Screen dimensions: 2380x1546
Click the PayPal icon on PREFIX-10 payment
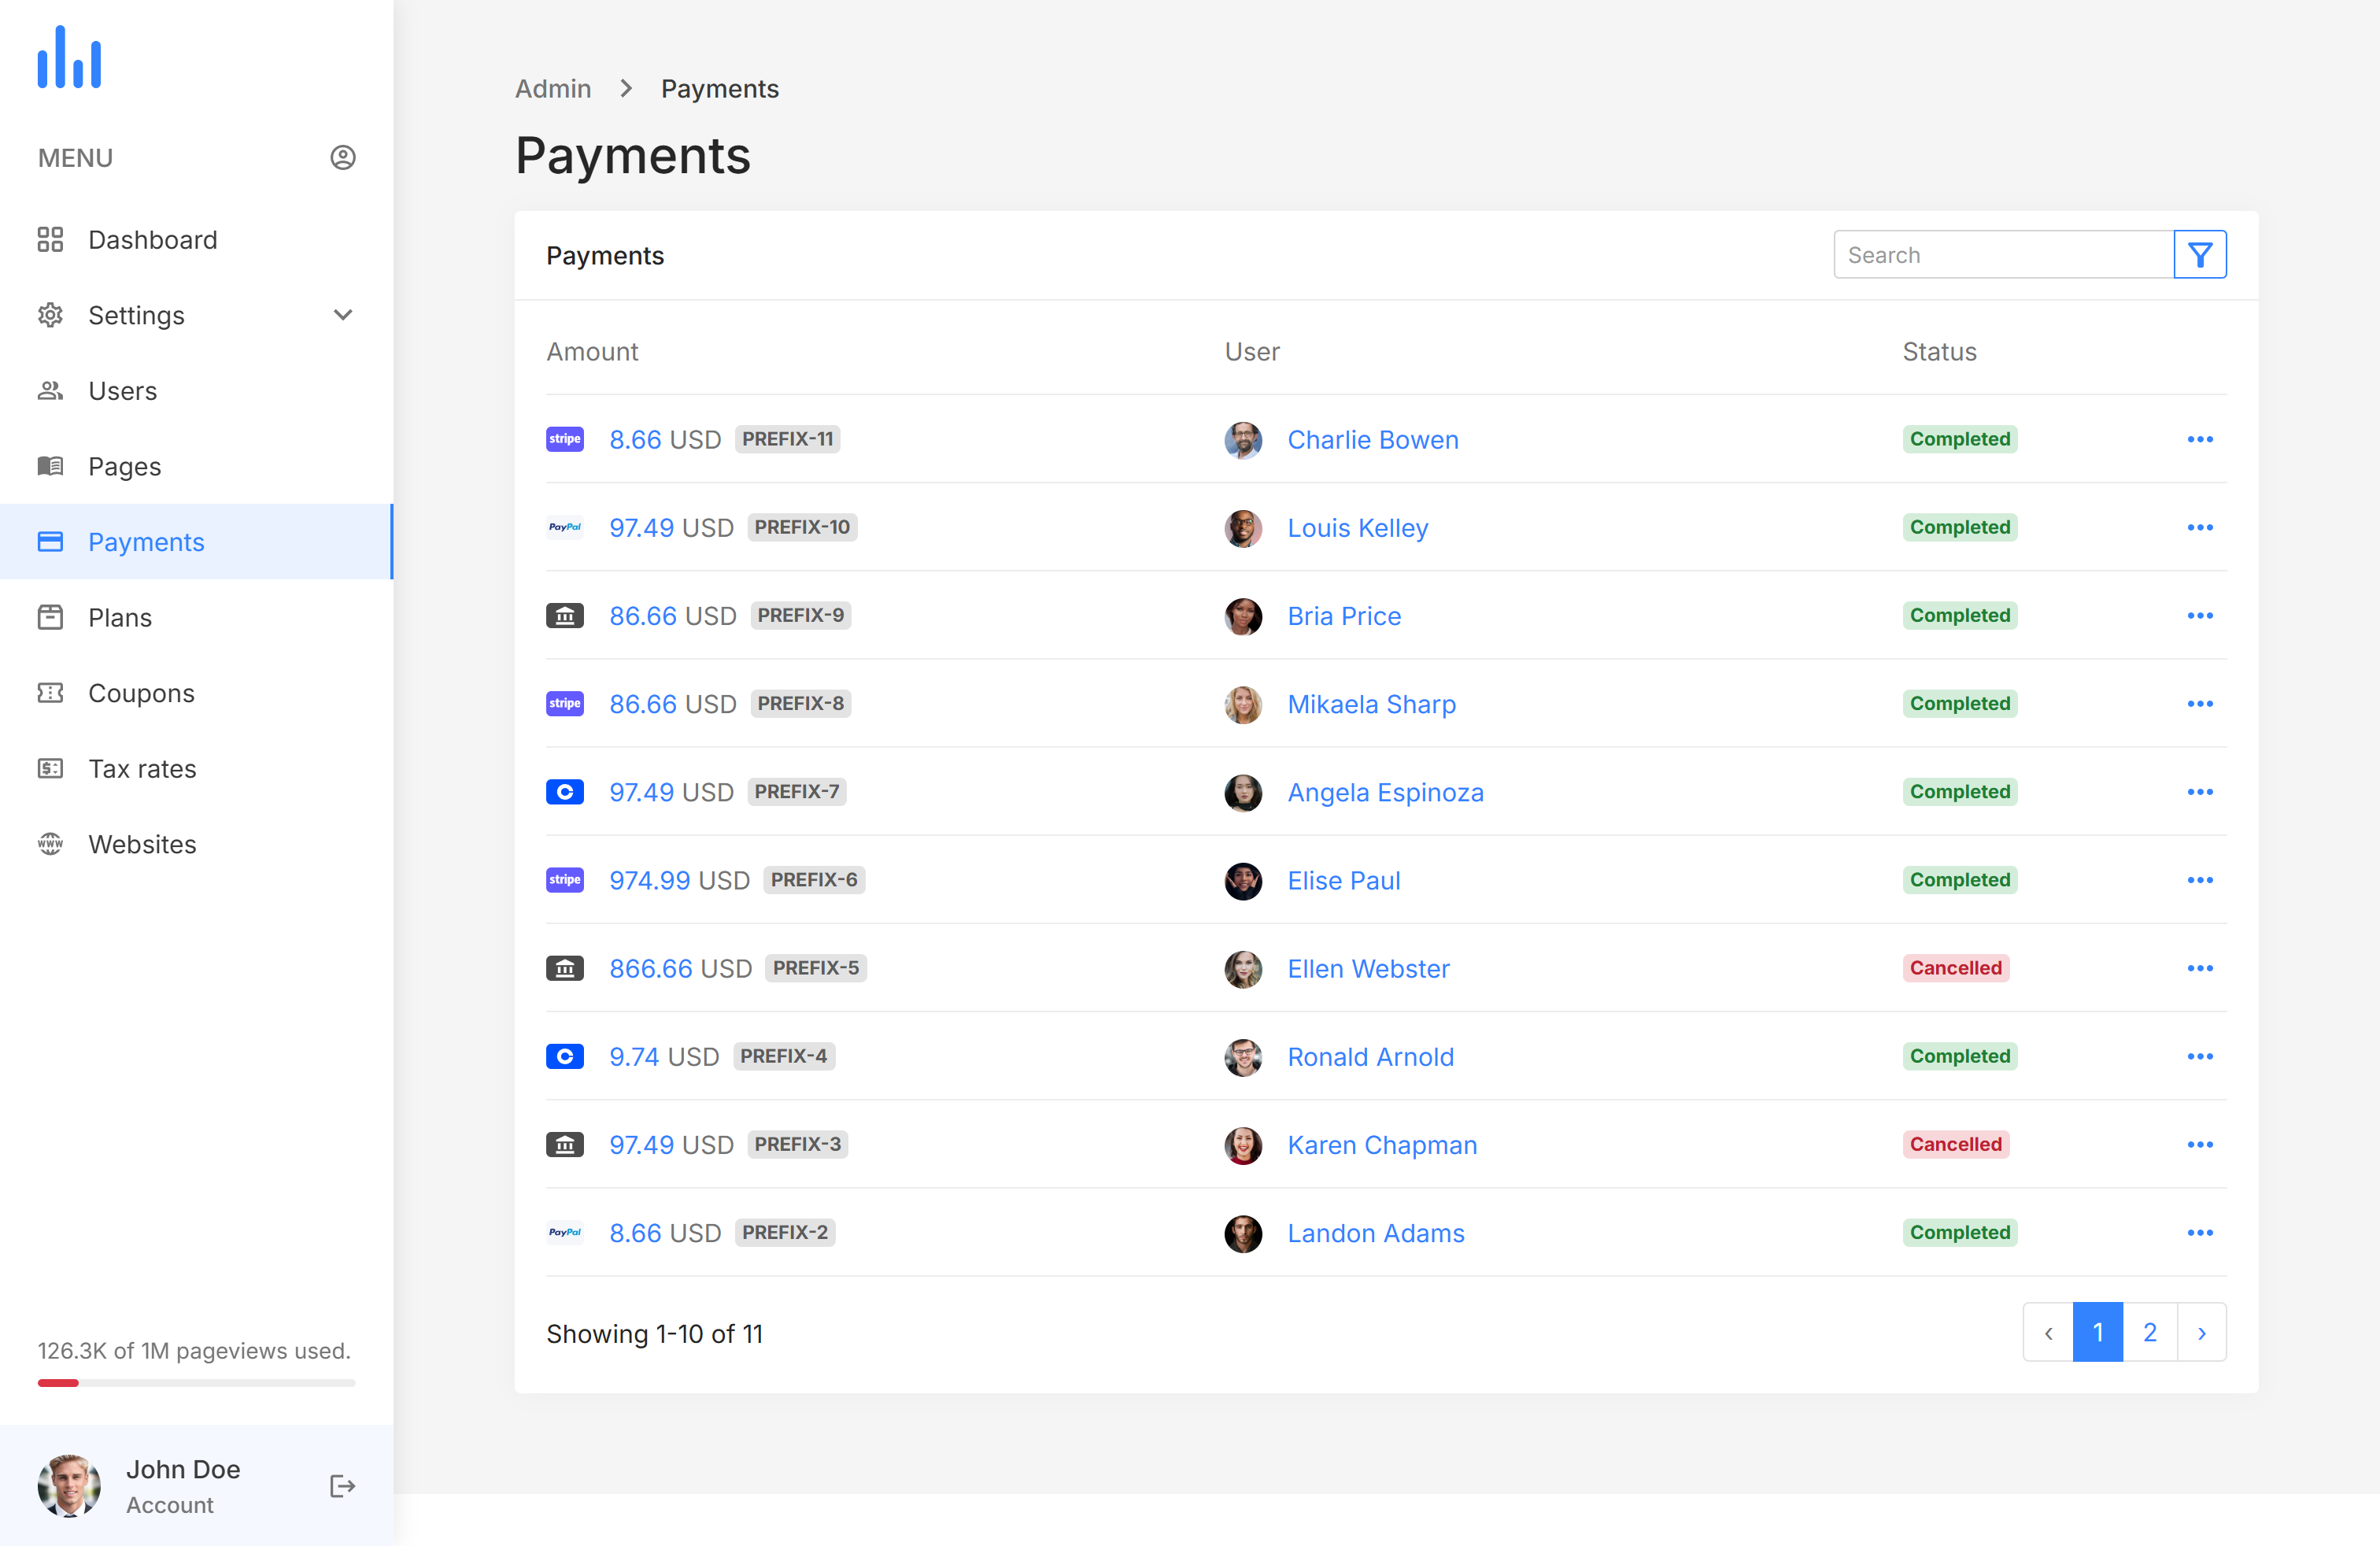click(x=564, y=527)
